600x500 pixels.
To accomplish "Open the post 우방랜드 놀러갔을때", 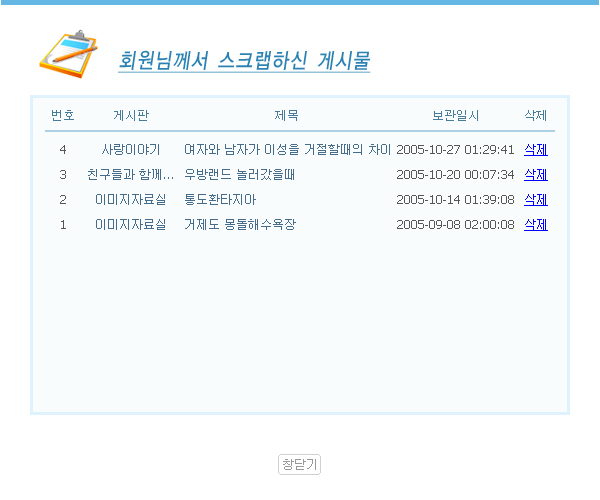I will point(240,175).
